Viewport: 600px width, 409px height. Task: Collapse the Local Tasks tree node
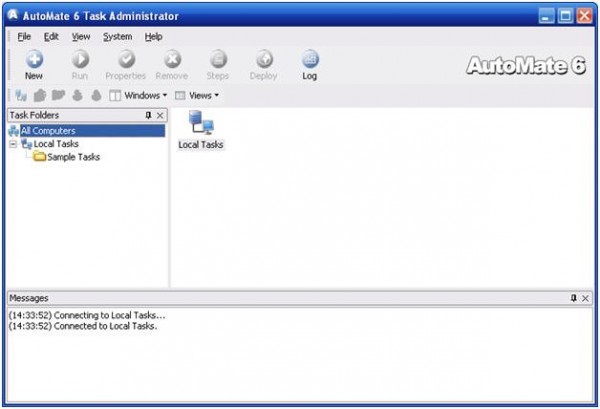point(13,144)
